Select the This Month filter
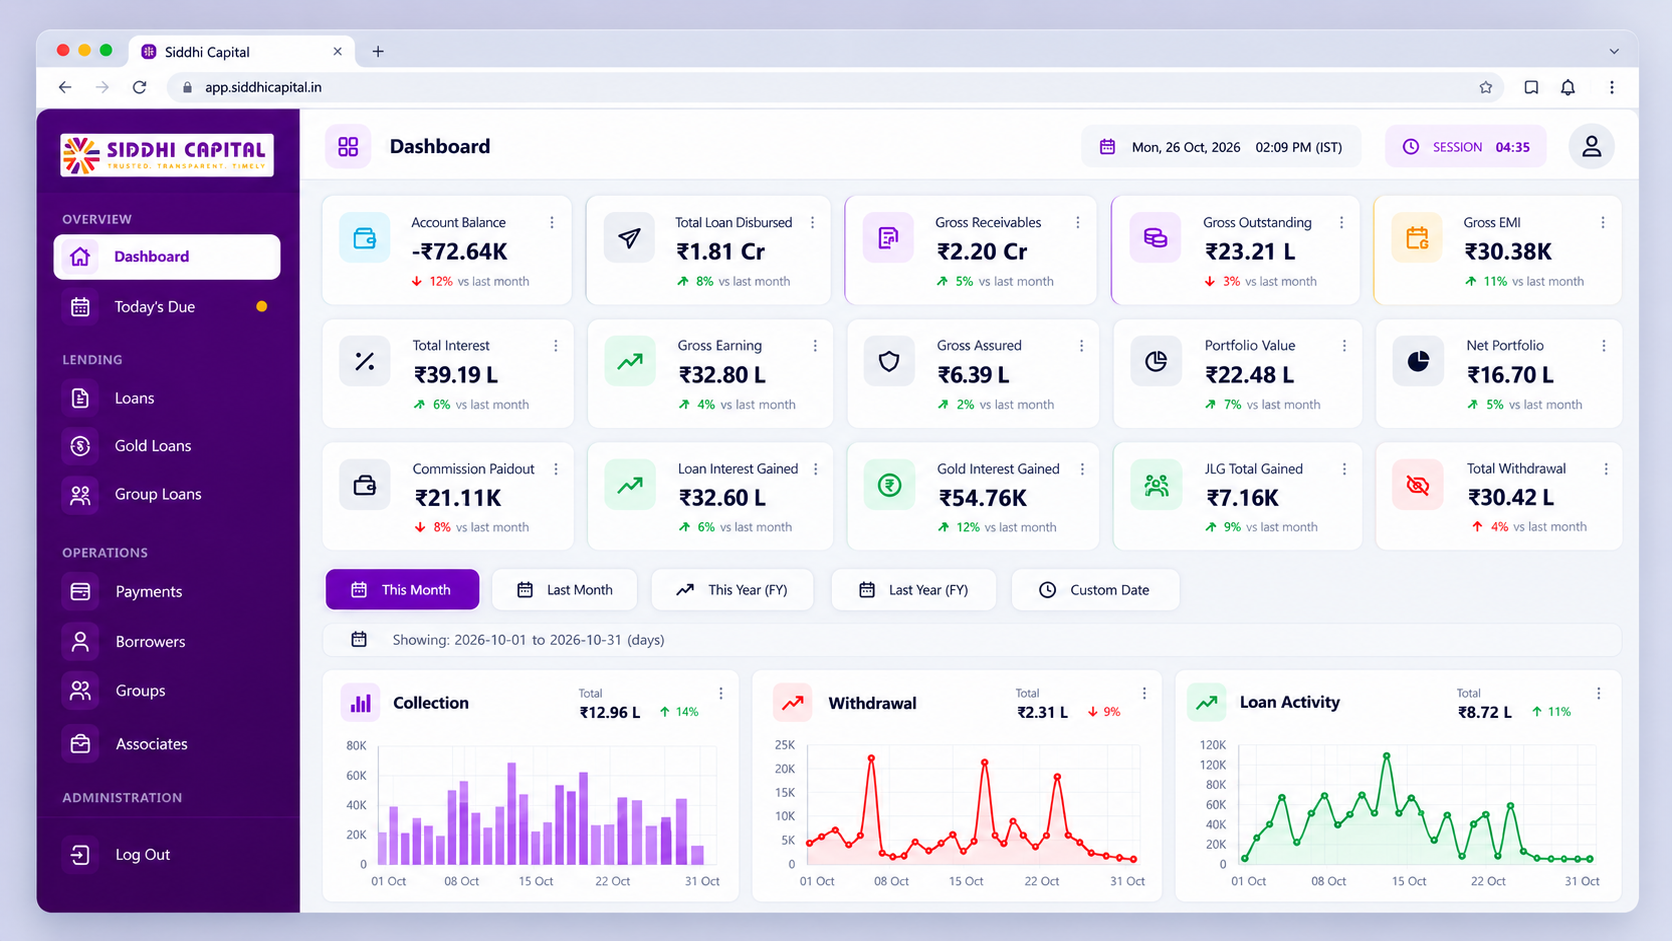The width and height of the screenshot is (1672, 941). pos(402,590)
